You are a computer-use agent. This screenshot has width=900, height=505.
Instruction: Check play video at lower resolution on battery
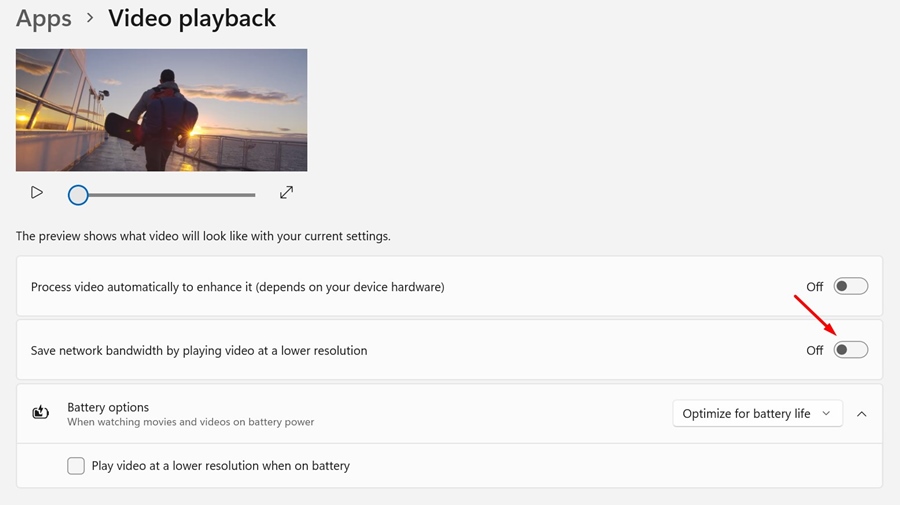[76, 466]
